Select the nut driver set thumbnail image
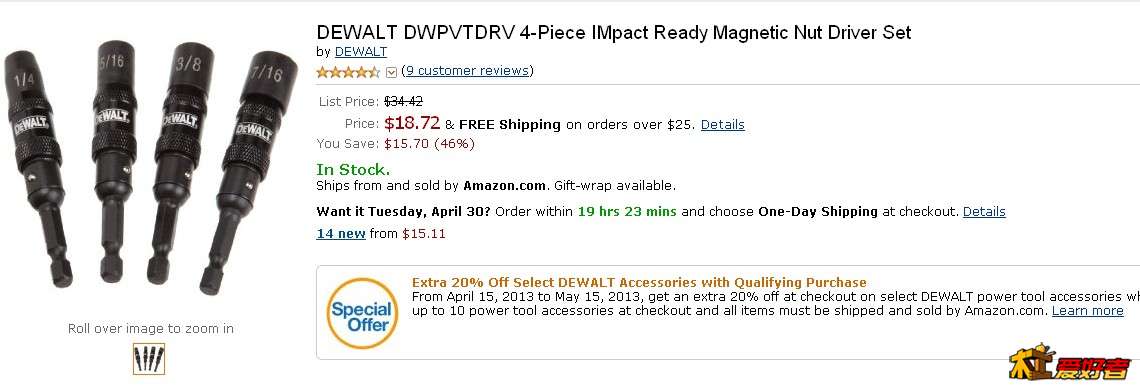The image size is (1140, 386). click(149, 359)
